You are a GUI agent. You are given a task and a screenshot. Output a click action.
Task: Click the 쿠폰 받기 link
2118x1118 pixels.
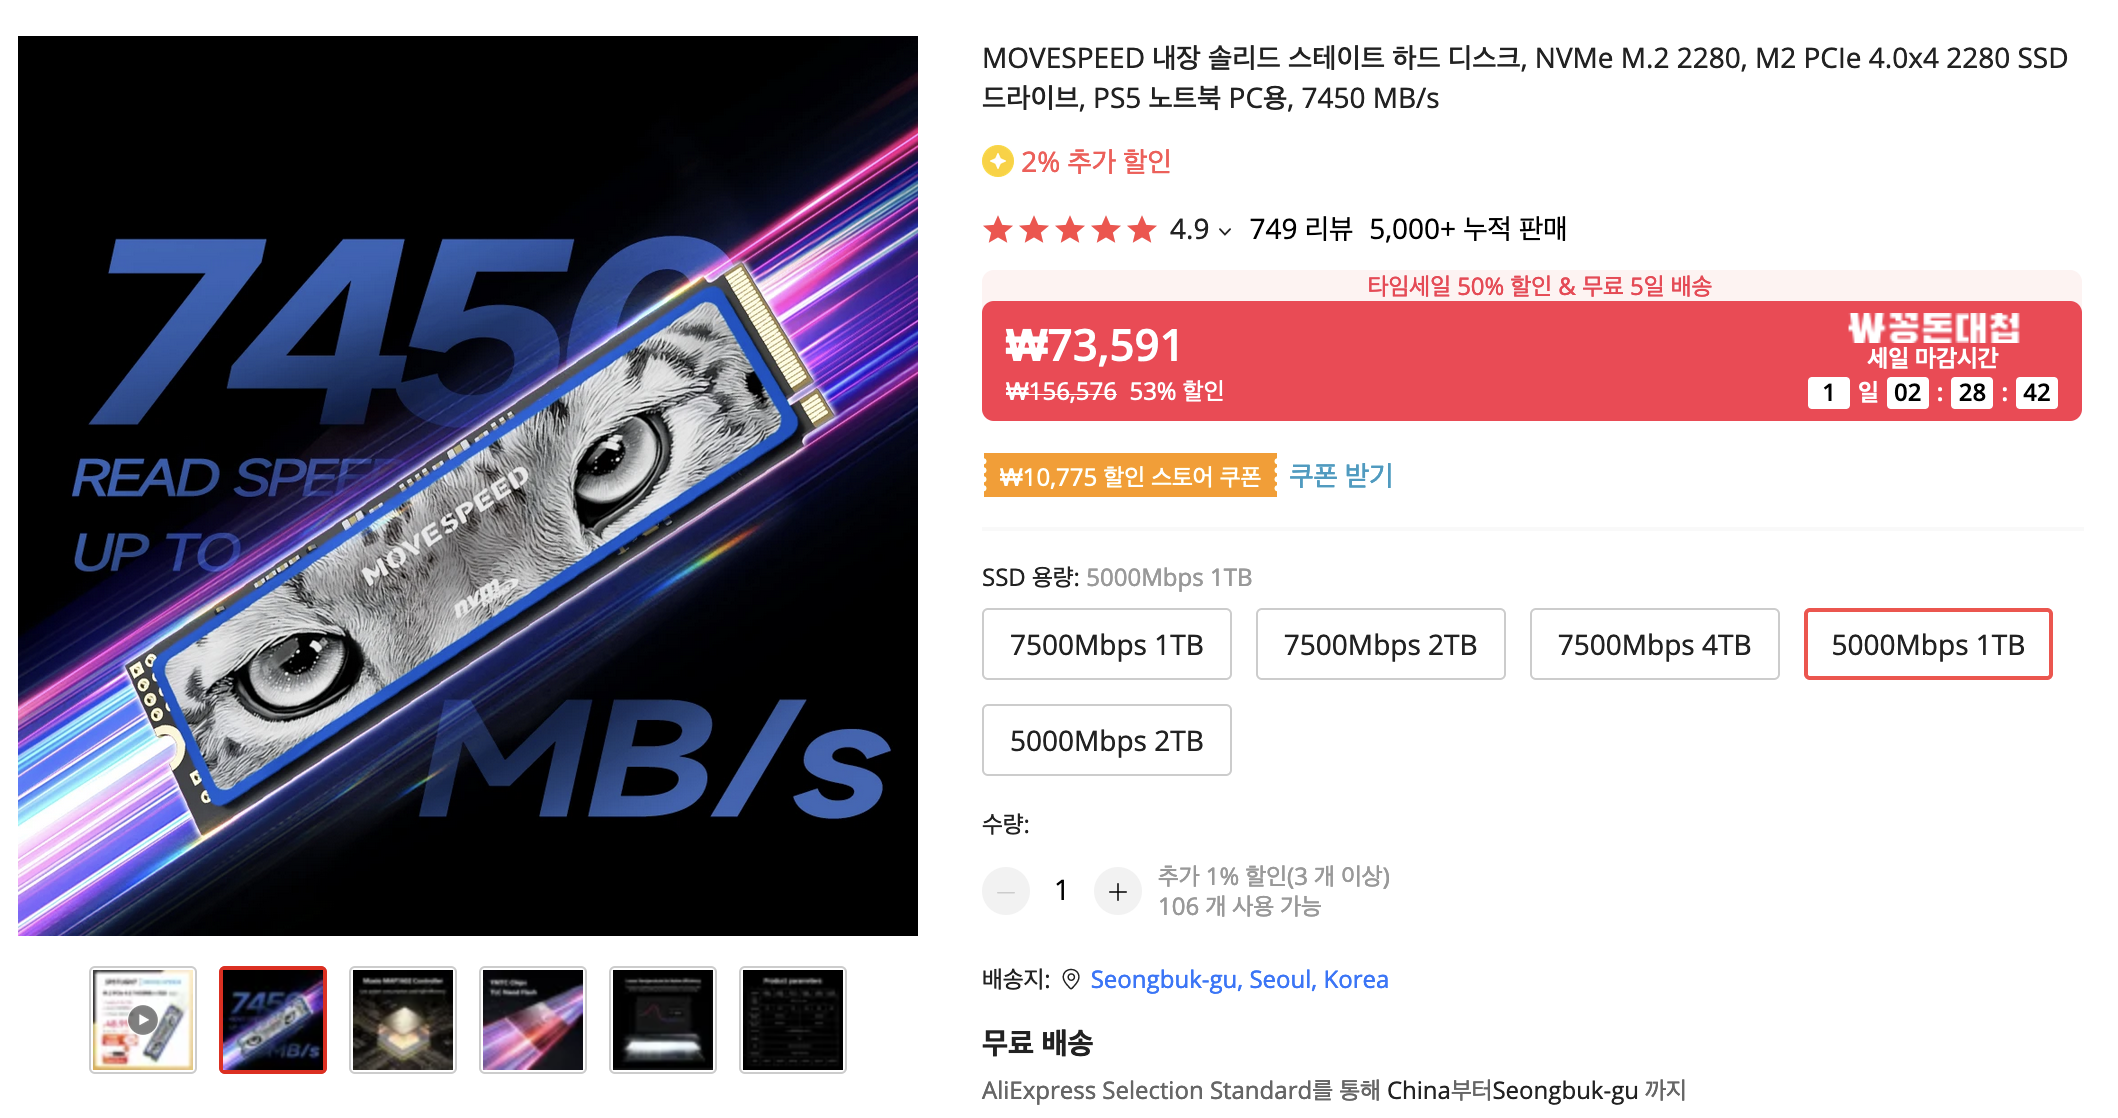coord(1341,475)
